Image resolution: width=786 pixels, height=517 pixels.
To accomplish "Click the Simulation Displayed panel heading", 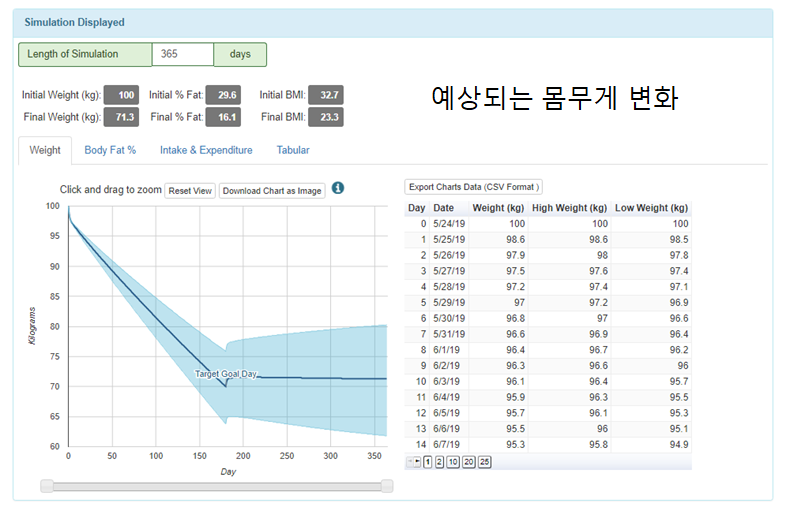I will point(75,22).
